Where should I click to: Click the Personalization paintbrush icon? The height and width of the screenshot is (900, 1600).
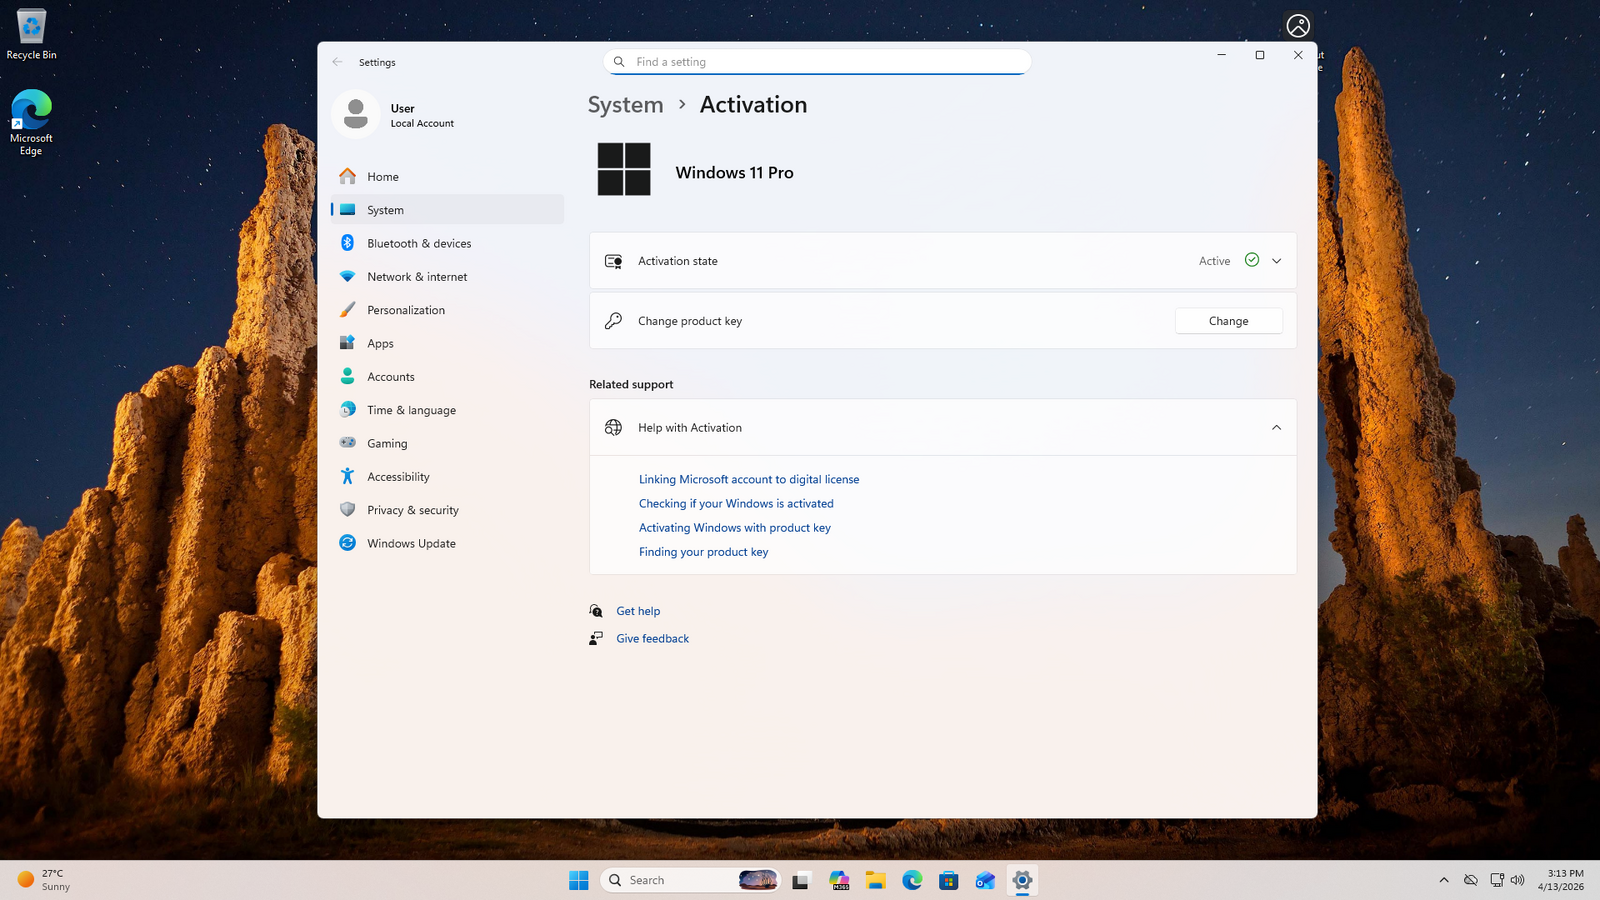[x=347, y=310]
